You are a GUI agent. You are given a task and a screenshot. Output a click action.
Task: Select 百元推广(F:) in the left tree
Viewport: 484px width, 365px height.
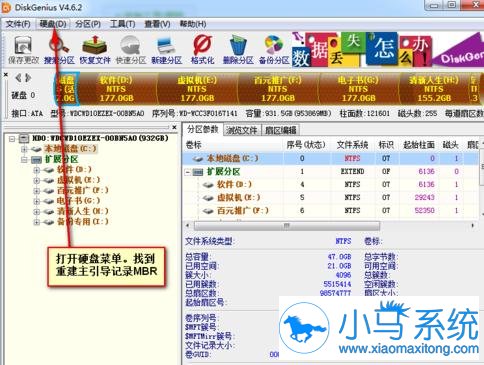[82, 191]
